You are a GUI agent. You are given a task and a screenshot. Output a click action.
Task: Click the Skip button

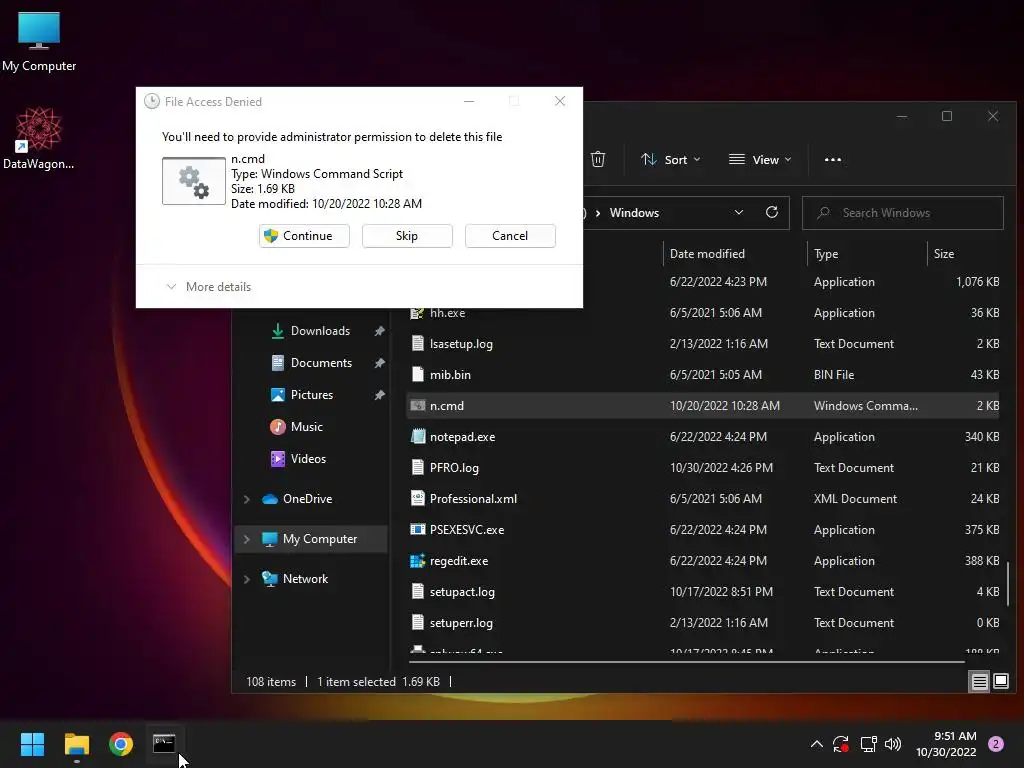(x=407, y=236)
